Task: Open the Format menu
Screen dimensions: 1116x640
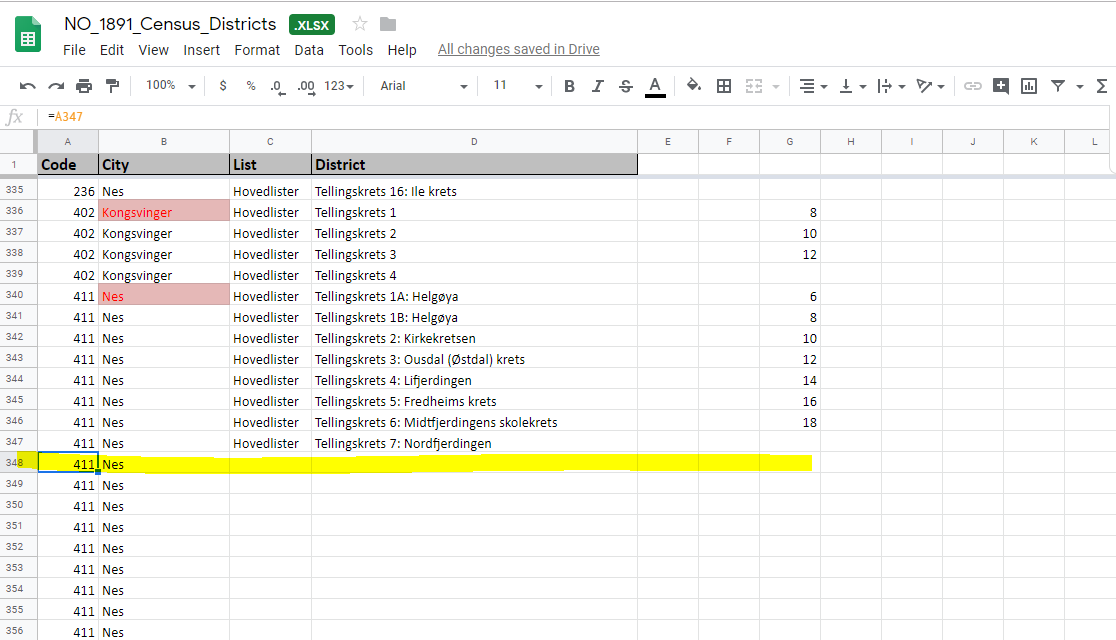Action: [x=257, y=50]
